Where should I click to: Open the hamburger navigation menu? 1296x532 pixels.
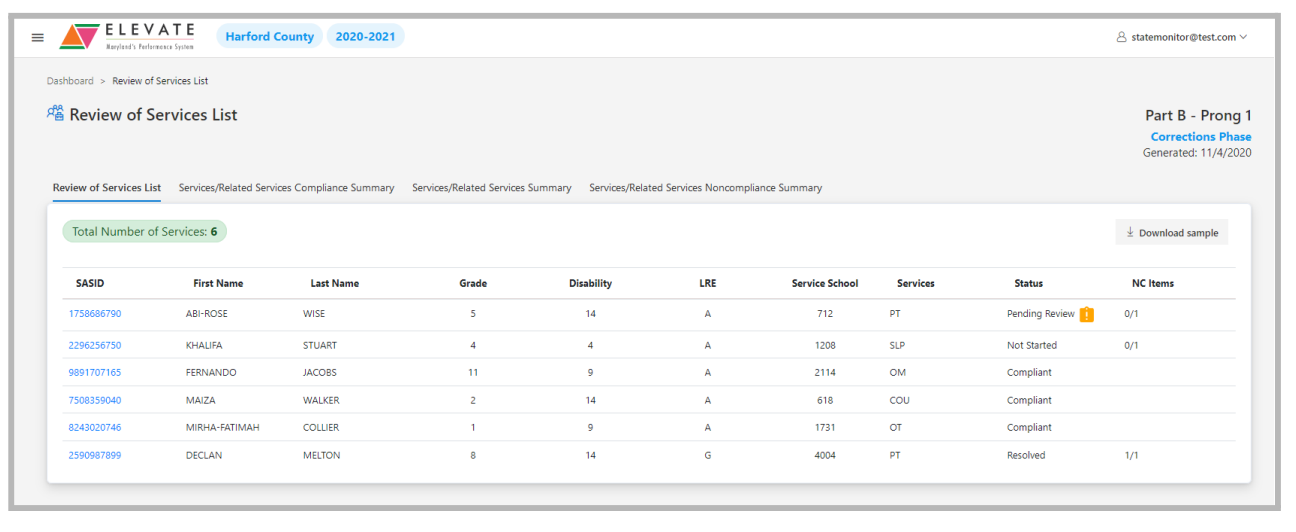tap(38, 37)
